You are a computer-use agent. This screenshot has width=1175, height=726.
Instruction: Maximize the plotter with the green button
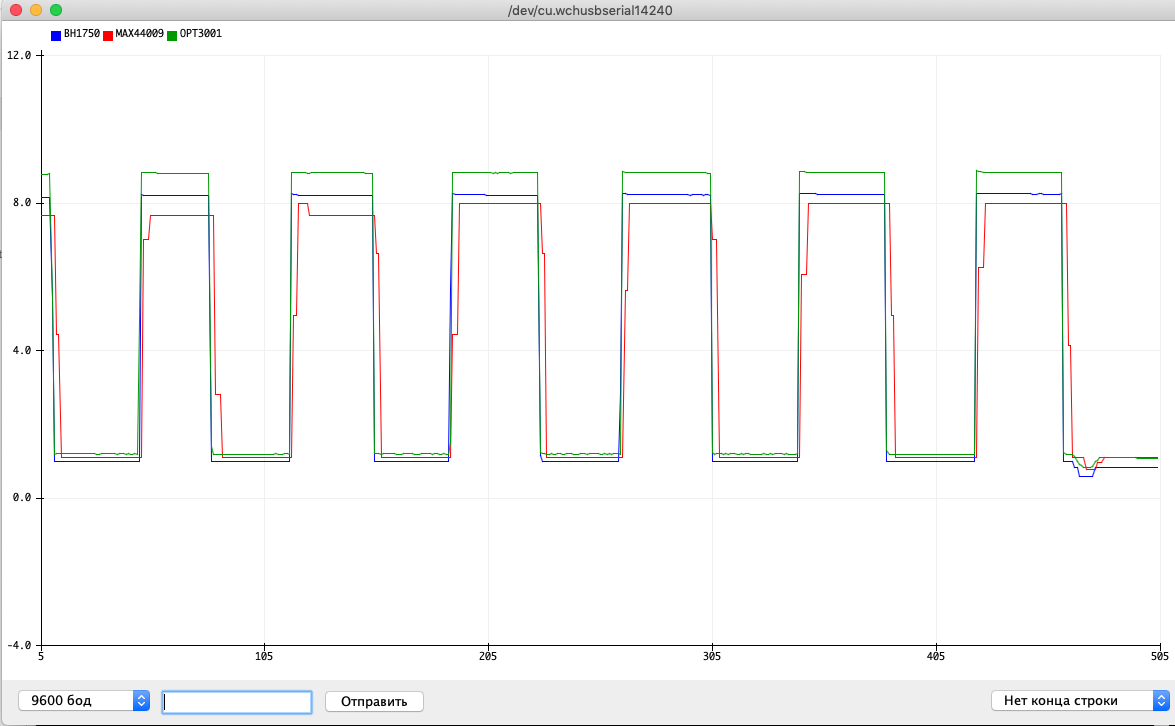pyautogui.click(x=56, y=10)
